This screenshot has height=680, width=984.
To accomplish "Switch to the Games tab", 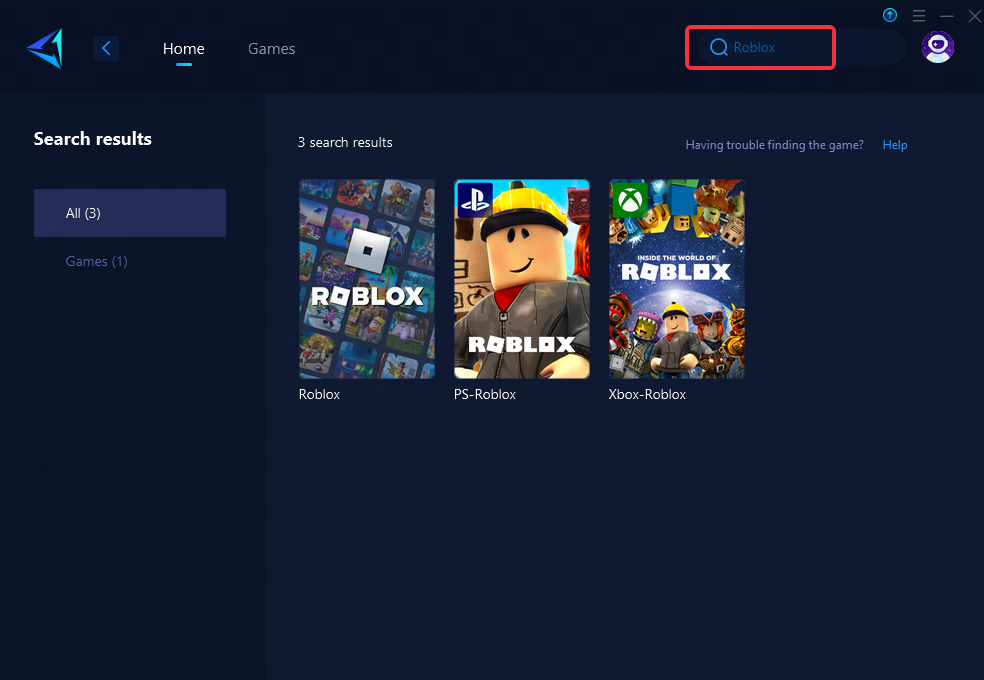I will coord(271,48).
